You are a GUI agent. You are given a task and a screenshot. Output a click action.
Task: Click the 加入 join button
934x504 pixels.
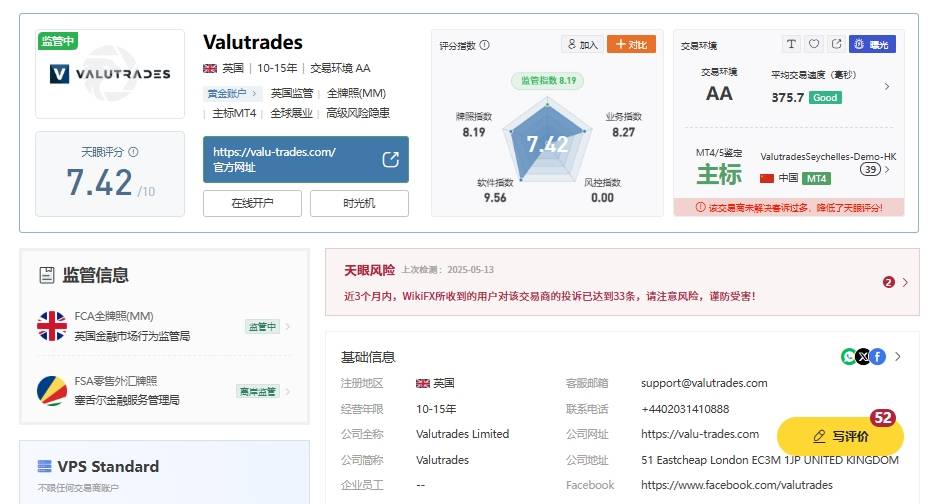[x=583, y=45]
